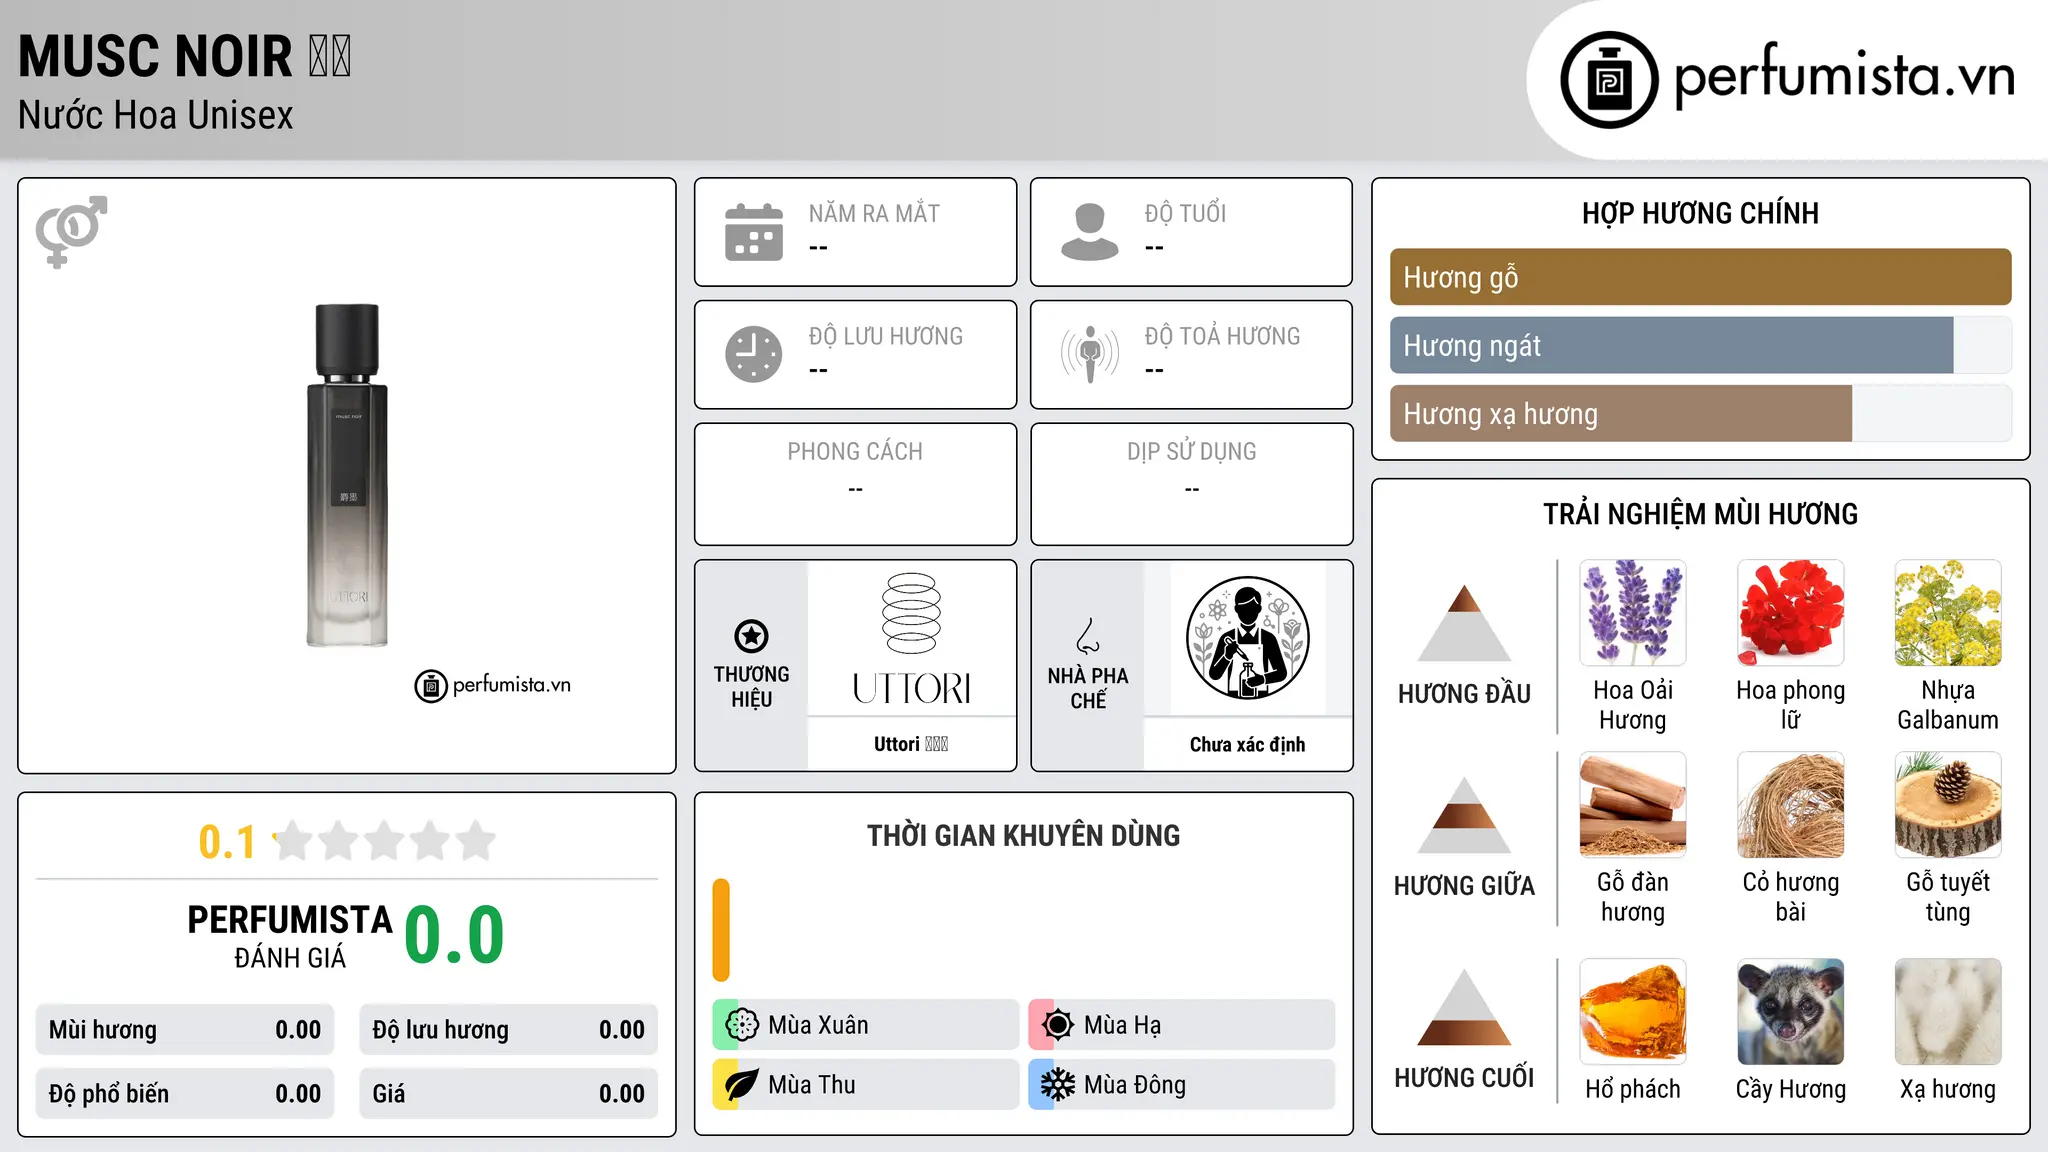Click the 0.1 star rating value
Screen dimensions: 2048x1152
pyautogui.click(x=227, y=842)
